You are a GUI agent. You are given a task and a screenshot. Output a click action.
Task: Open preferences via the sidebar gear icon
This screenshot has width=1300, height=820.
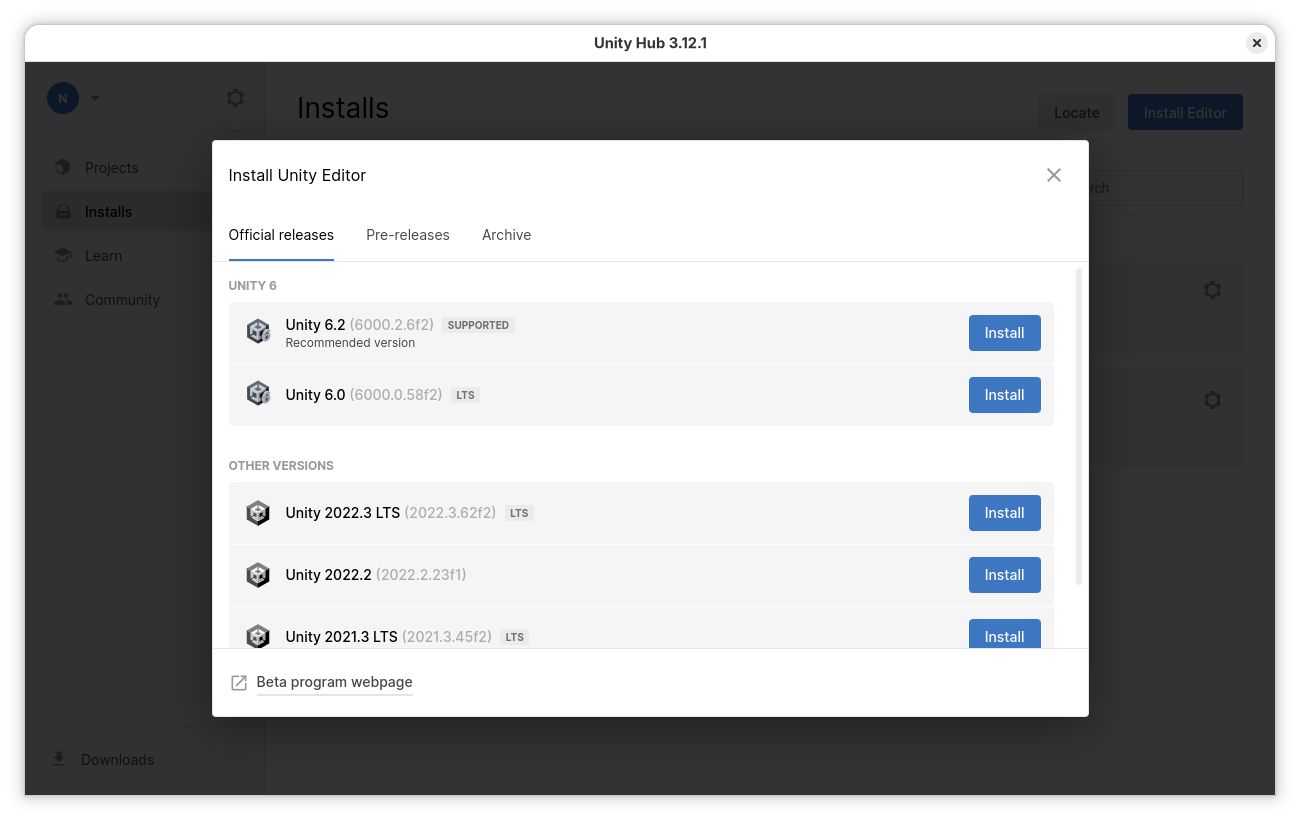point(235,98)
